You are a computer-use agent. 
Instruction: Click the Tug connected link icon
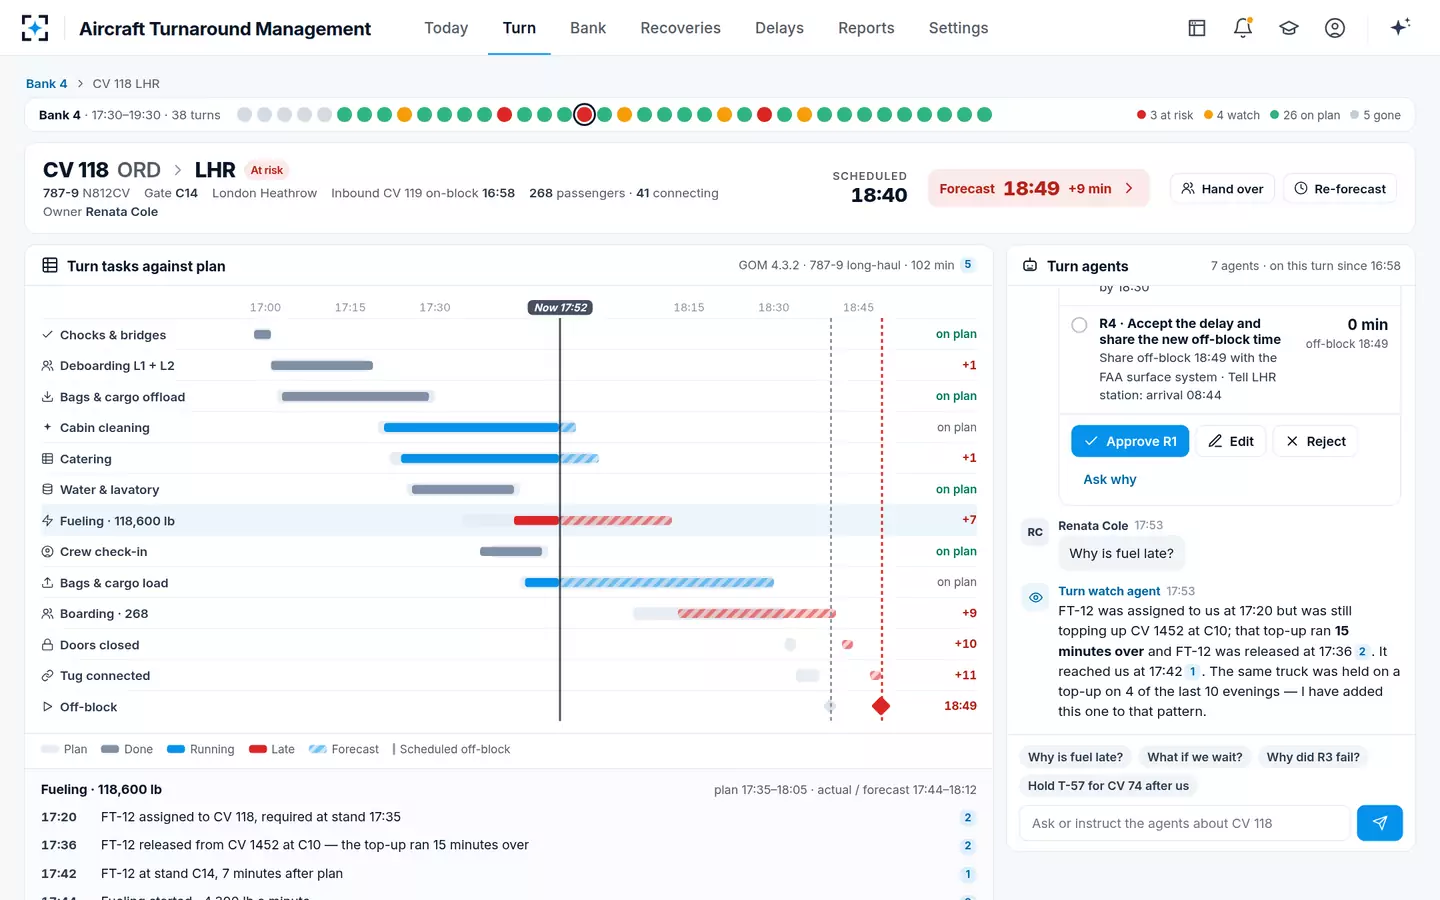[47, 676]
